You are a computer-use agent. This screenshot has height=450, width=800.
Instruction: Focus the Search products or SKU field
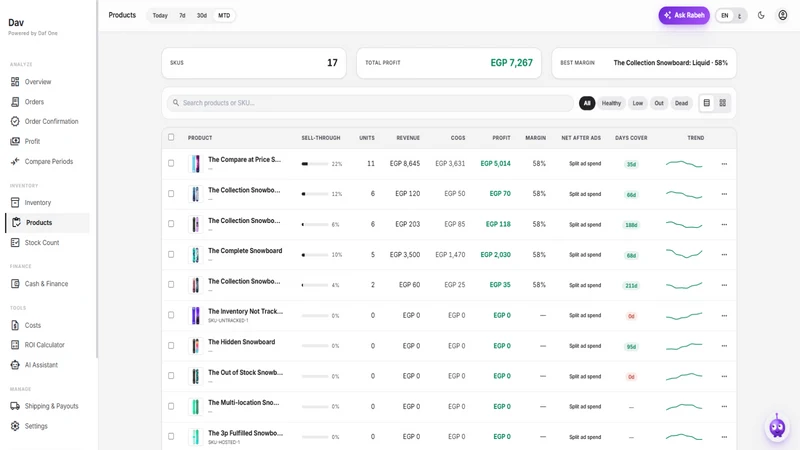[x=370, y=103]
